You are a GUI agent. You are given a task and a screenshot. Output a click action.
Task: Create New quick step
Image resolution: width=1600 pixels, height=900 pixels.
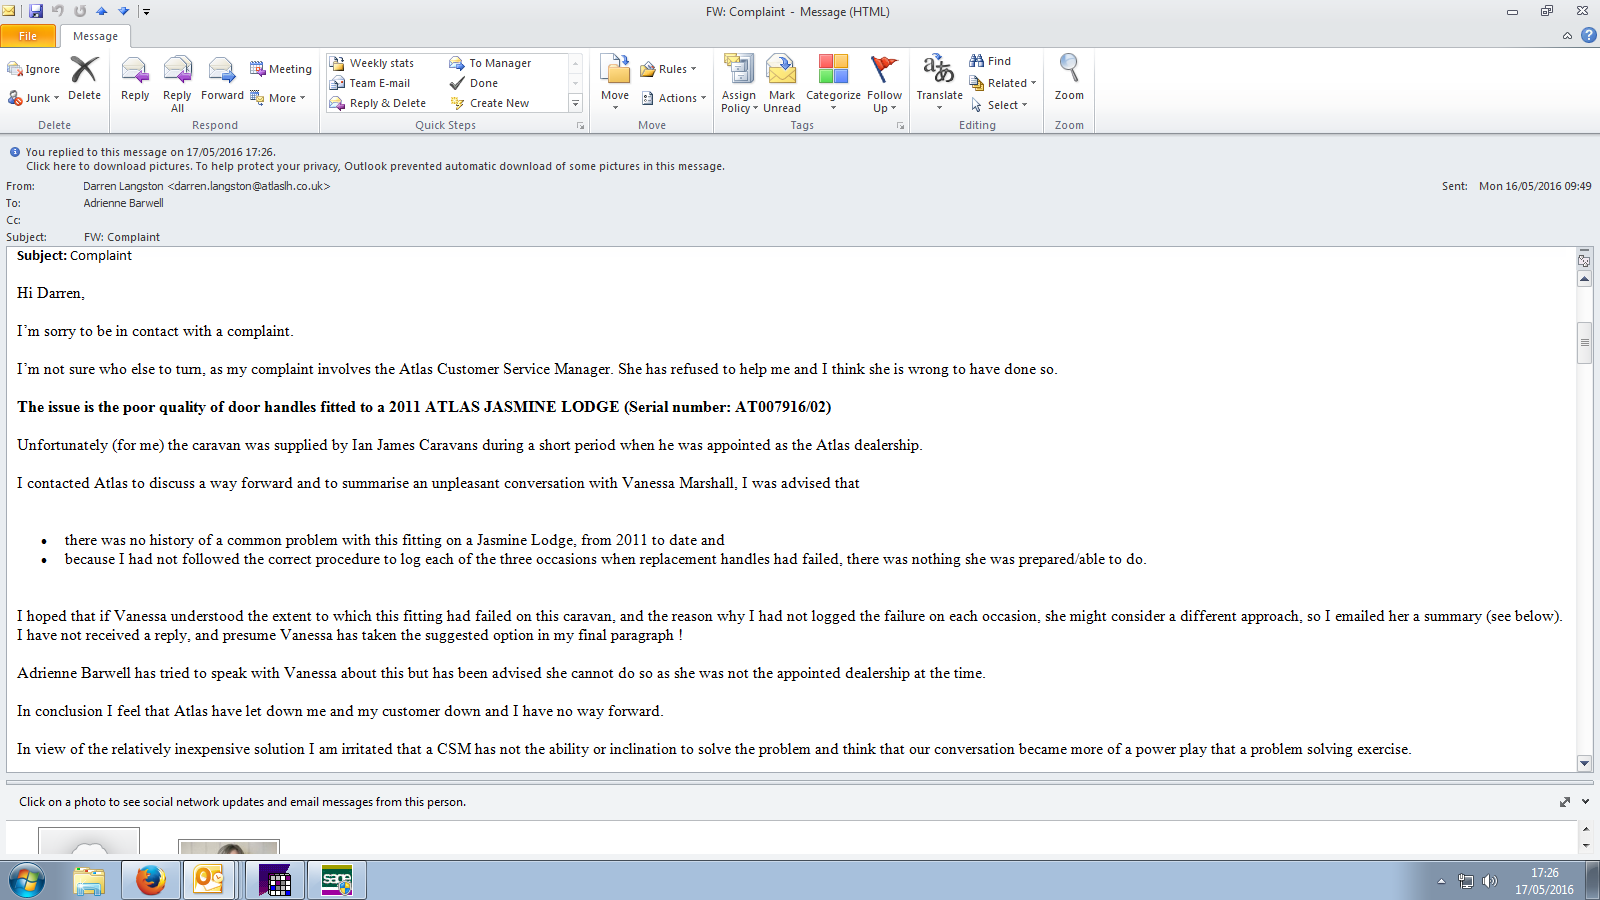point(490,103)
